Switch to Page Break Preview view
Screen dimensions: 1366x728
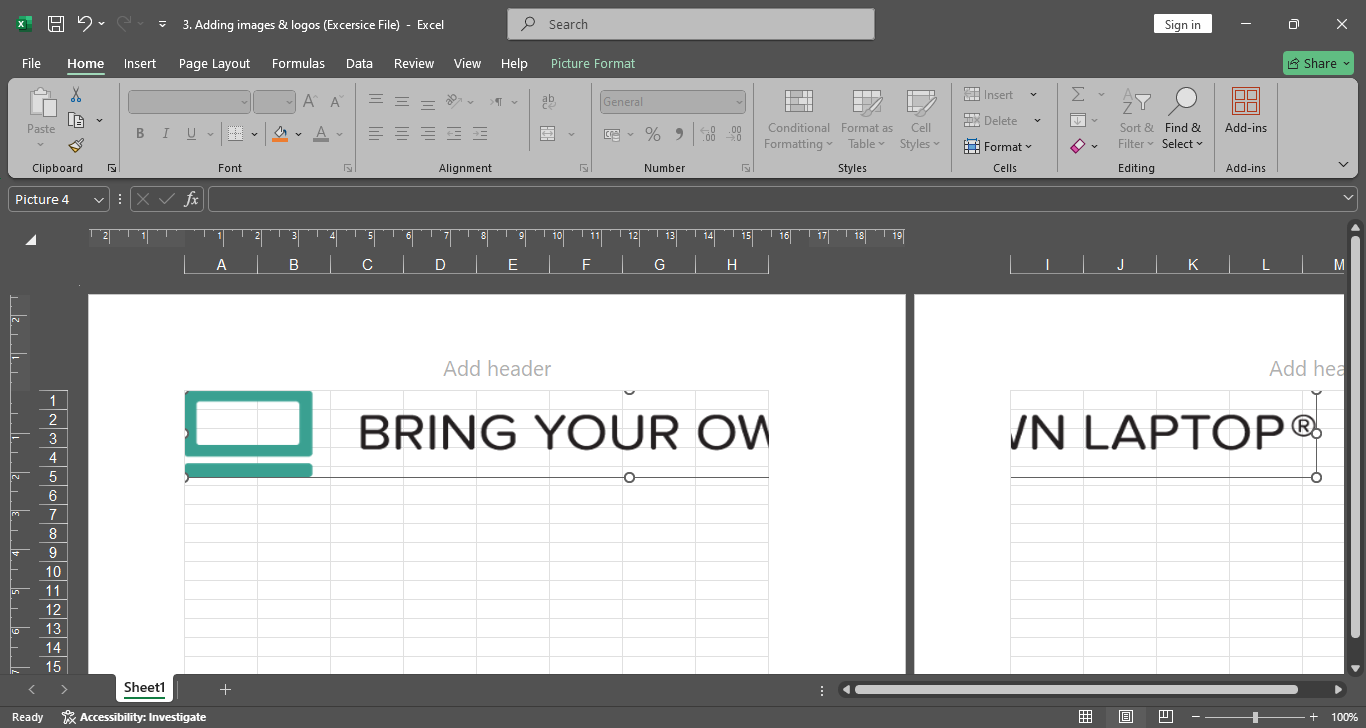click(1165, 717)
